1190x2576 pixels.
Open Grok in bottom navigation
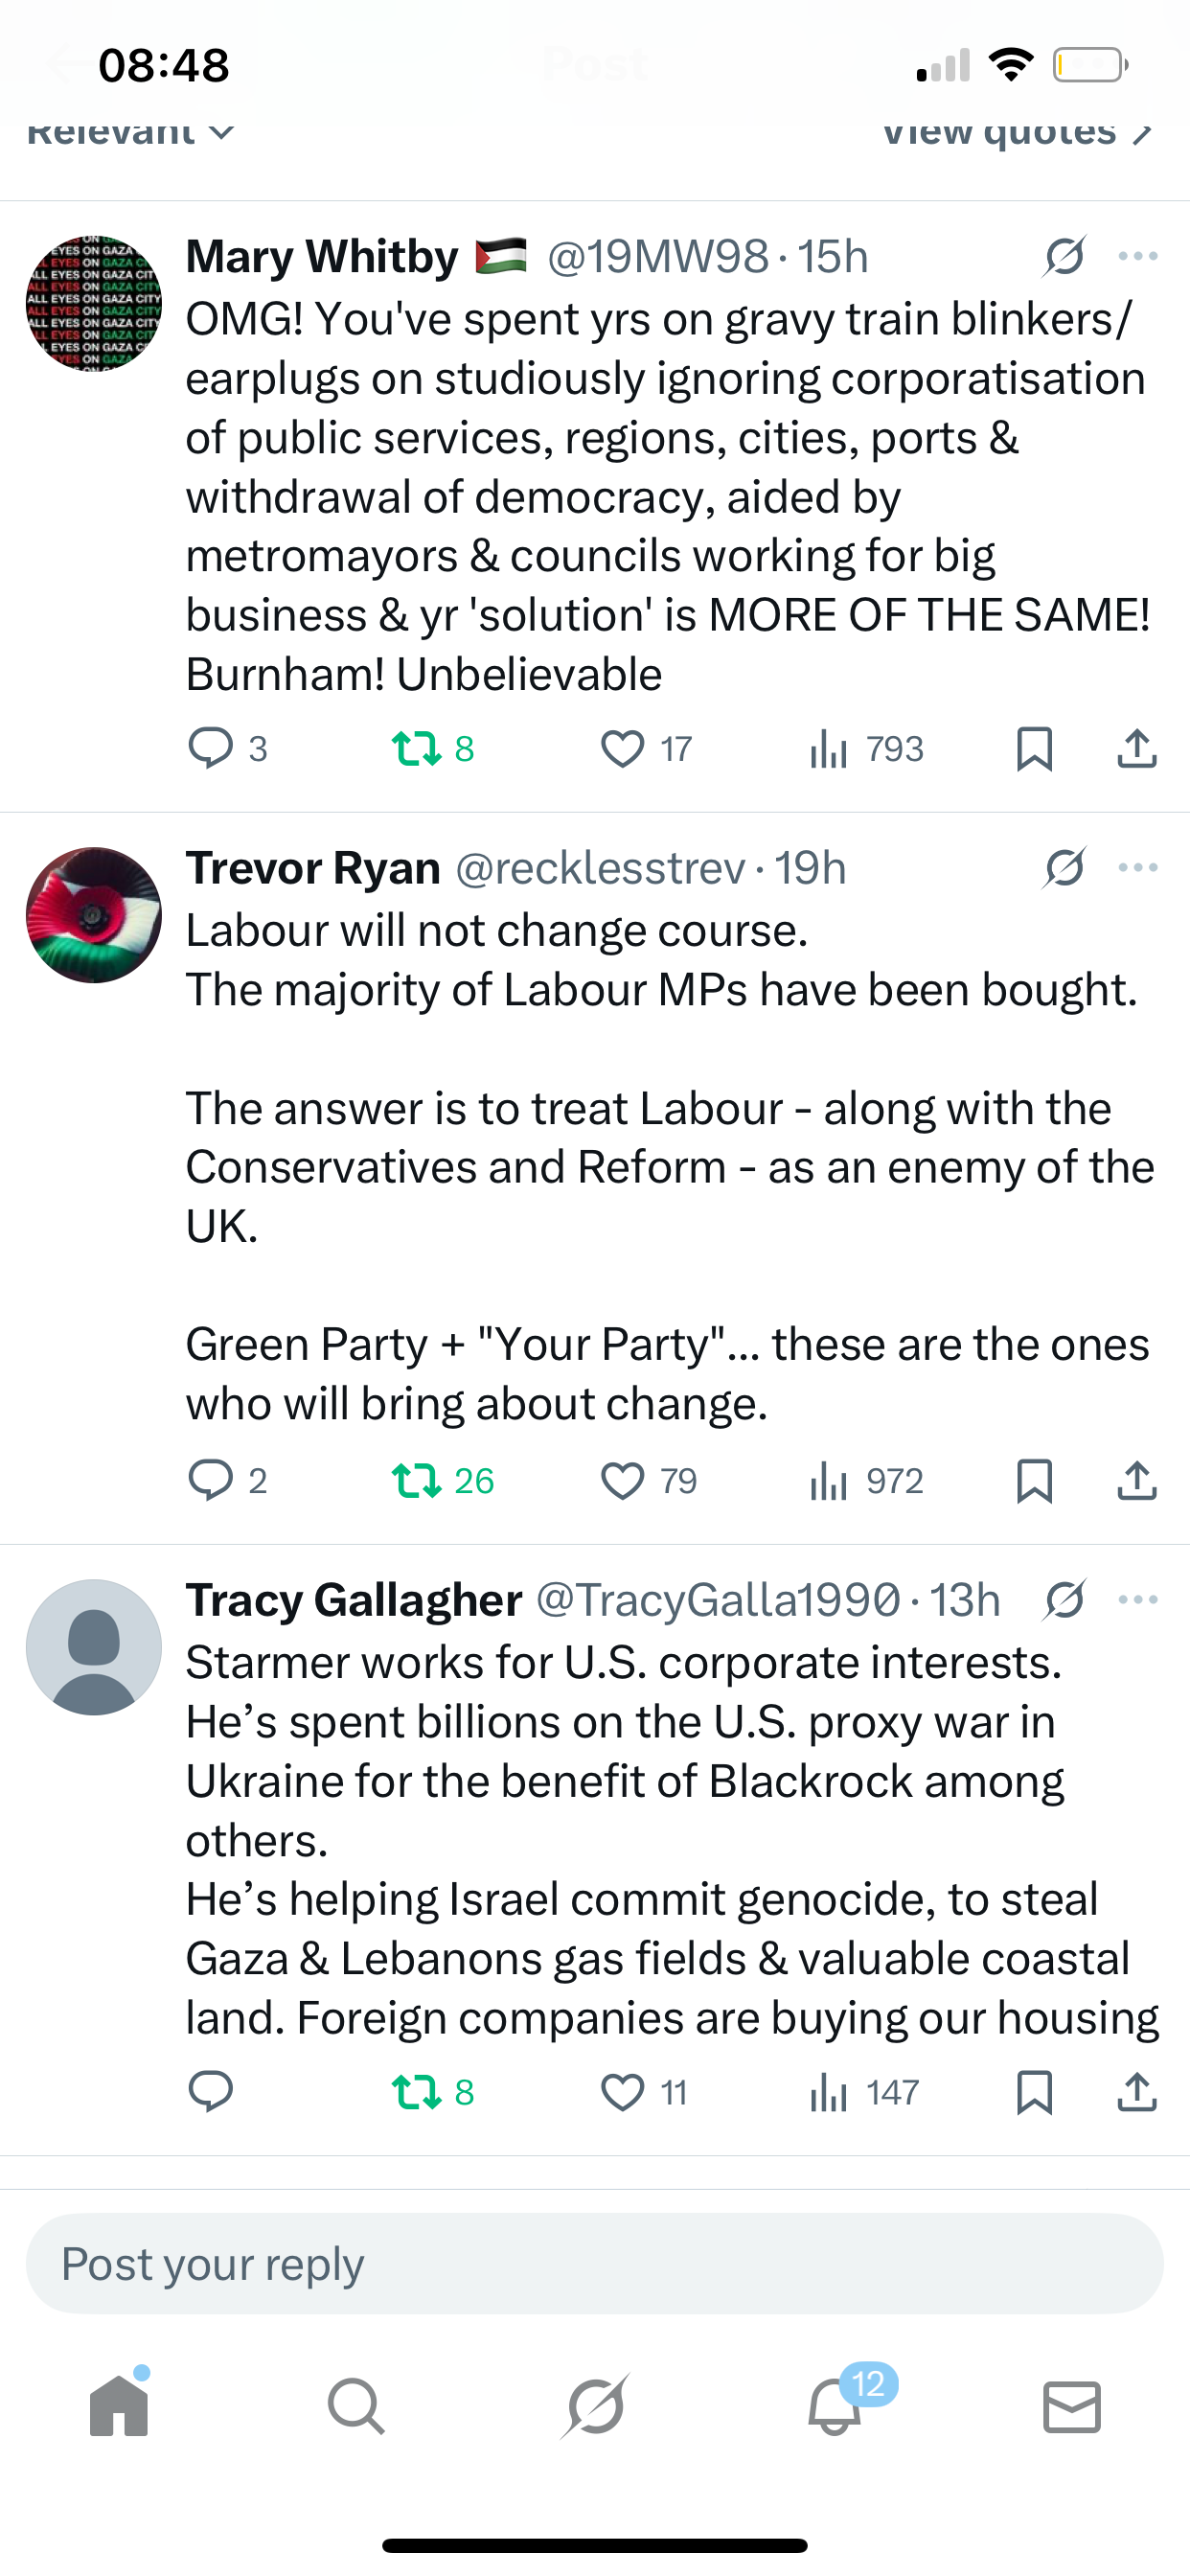tap(595, 2406)
